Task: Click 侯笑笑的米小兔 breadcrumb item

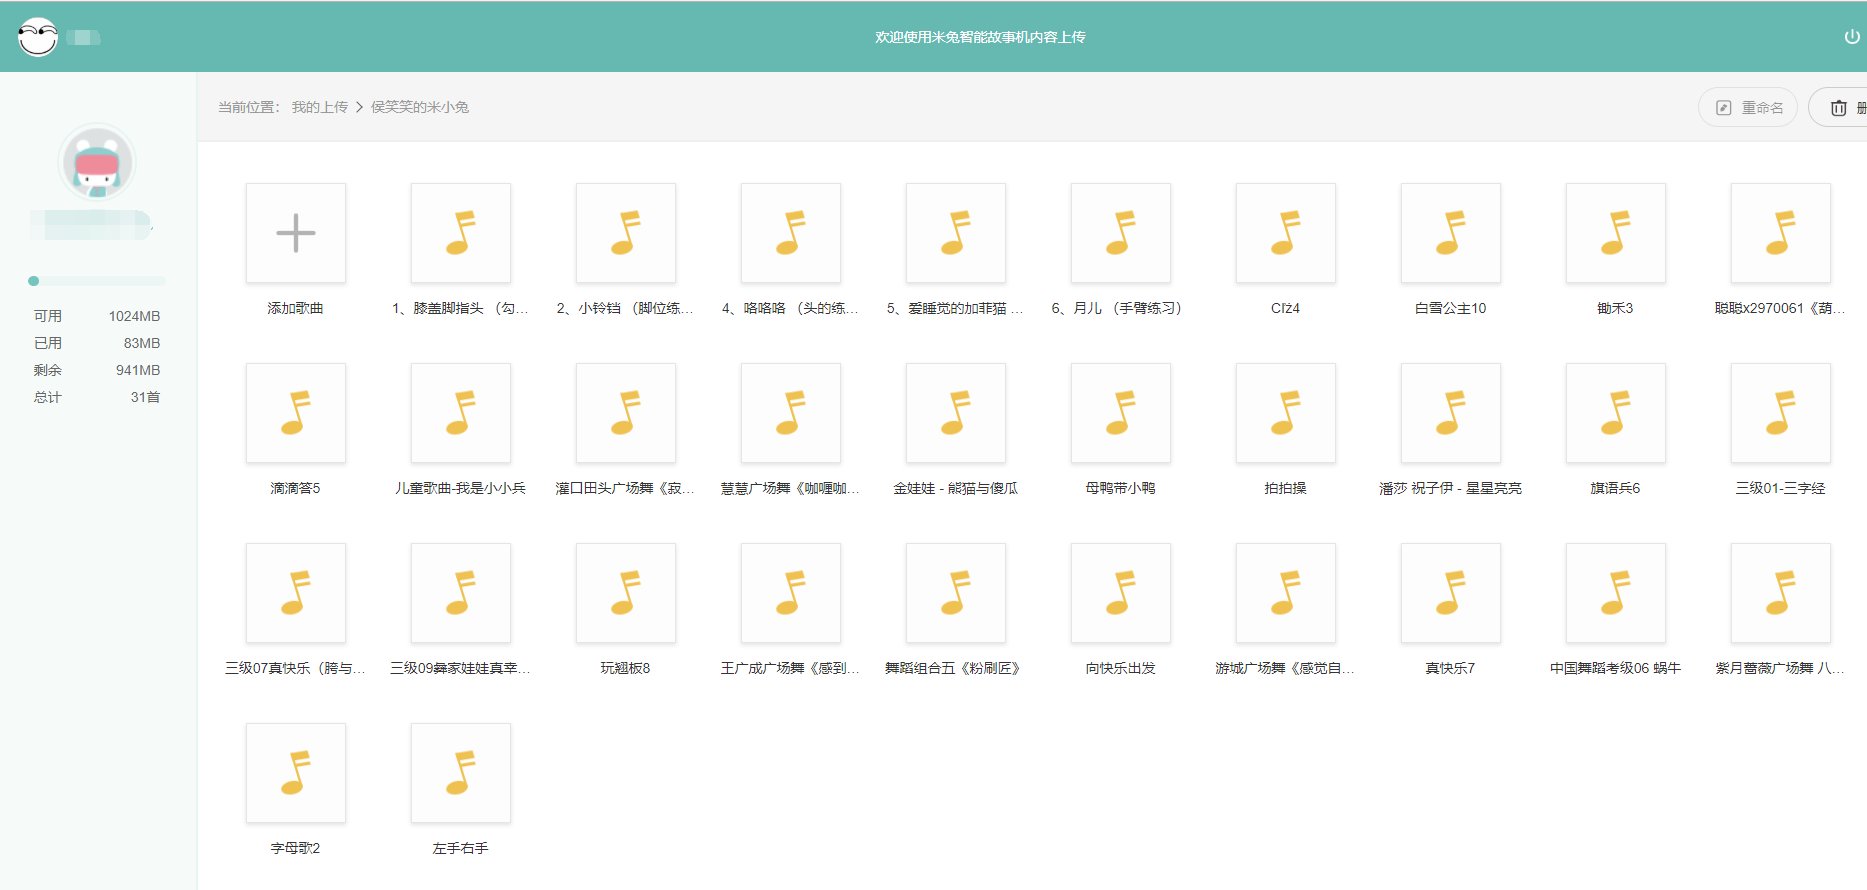Action: coord(420,107)
